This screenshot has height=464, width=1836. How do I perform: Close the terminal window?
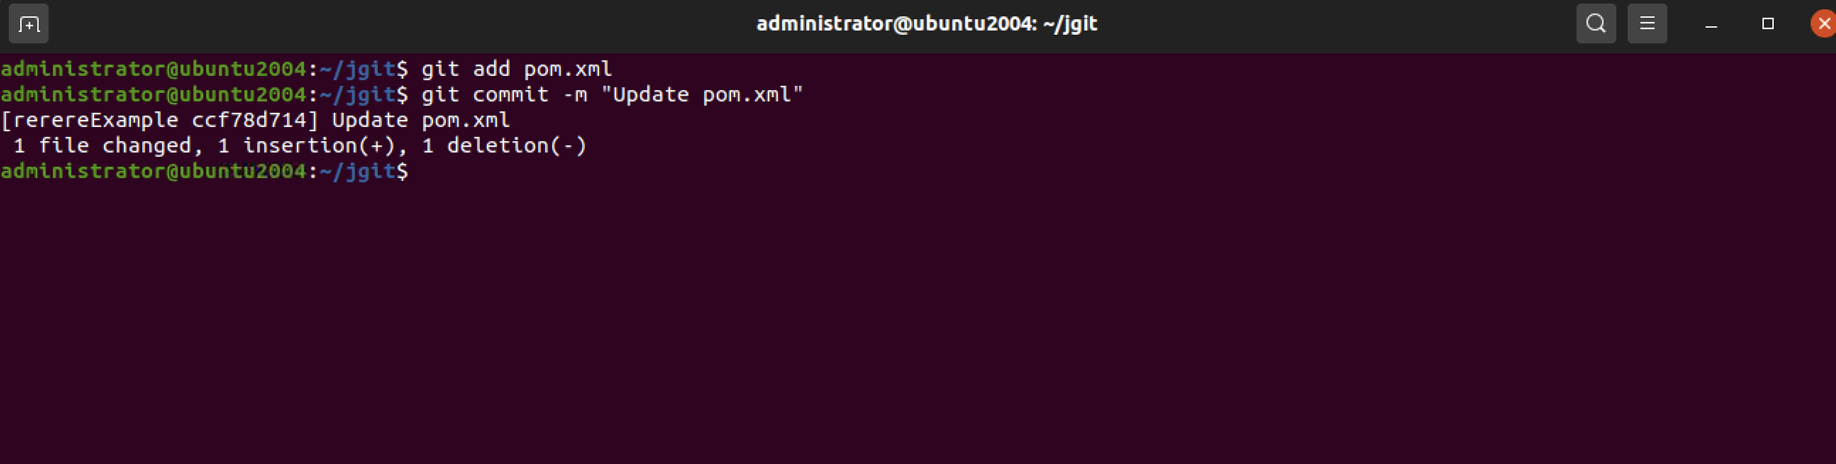(x=1823, y=24)
